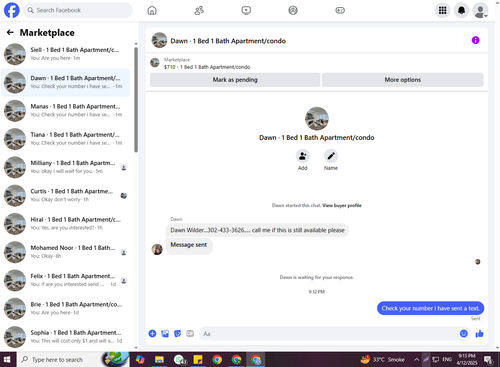Open the conversation information icon
The width and height of the screenshot is (500, 367).
pyautogui.click(x=475, y=40)
